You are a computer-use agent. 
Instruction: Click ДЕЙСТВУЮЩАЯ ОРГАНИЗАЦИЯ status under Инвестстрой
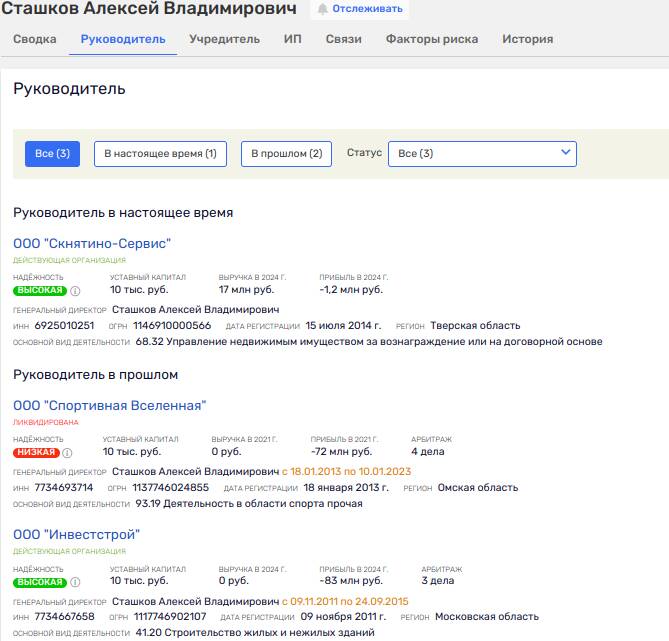70,551
